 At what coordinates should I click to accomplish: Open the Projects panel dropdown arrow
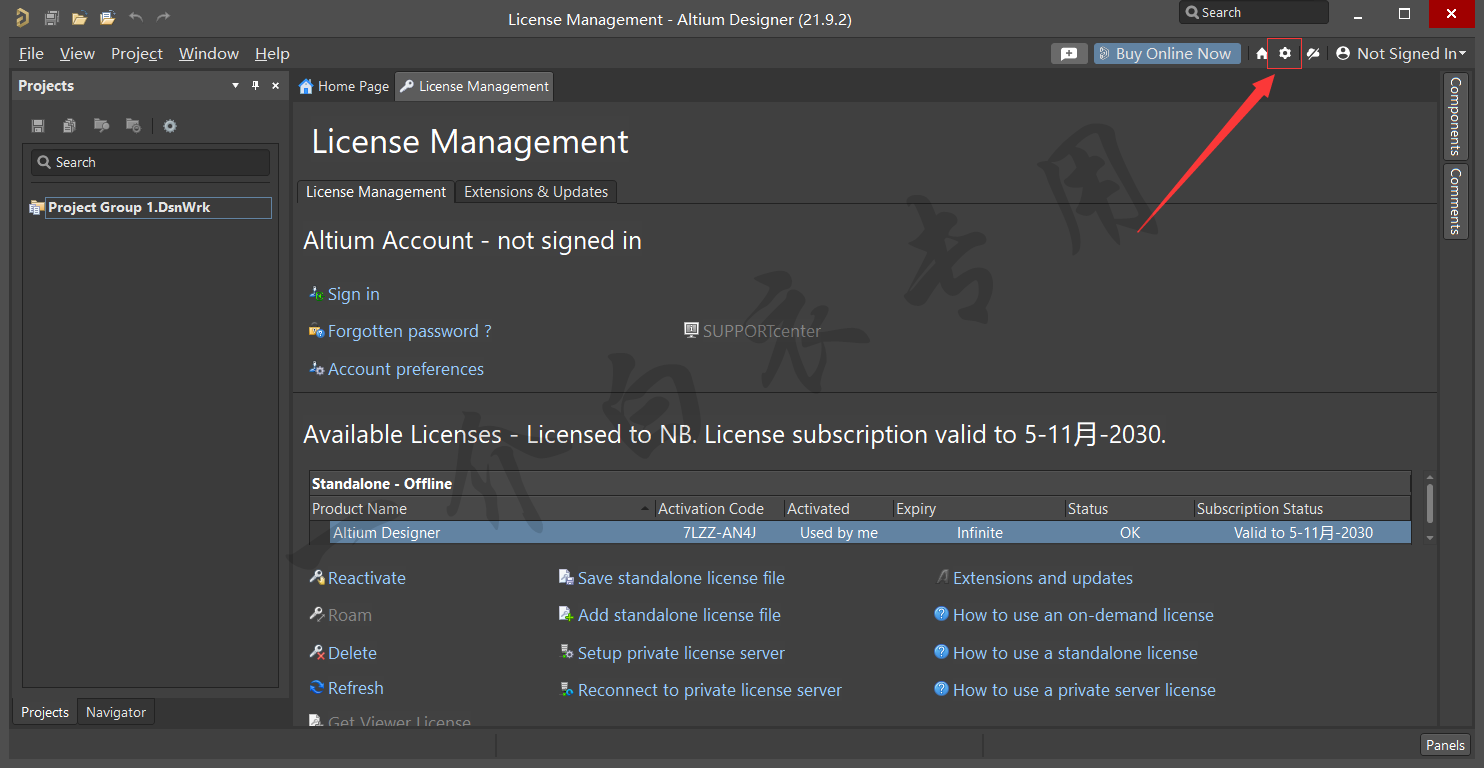(x=235, y=86)
